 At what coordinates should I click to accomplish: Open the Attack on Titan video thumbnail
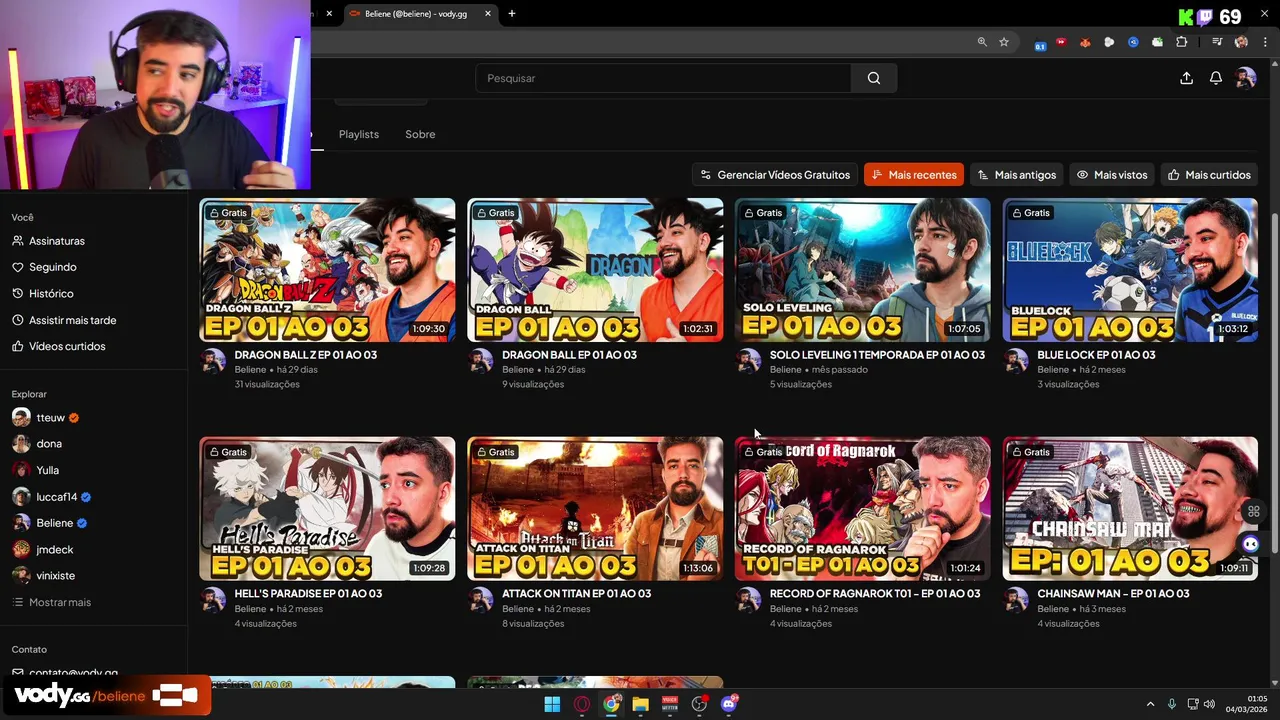click(x=595, y=509)
